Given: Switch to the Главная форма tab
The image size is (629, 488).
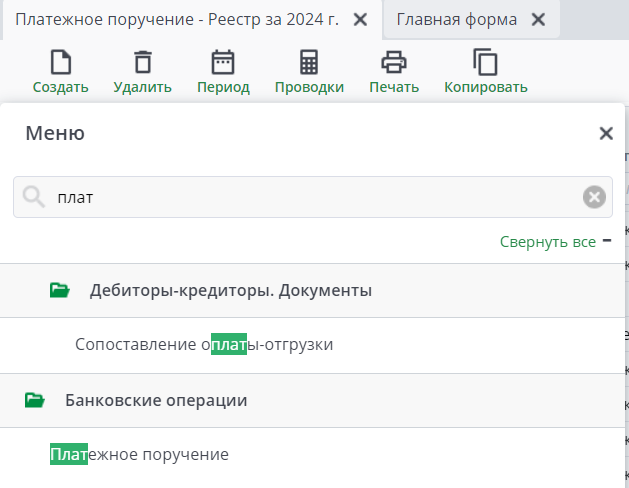Looking at the screenshot, I should pyautogui.click(x=457, y=20).
